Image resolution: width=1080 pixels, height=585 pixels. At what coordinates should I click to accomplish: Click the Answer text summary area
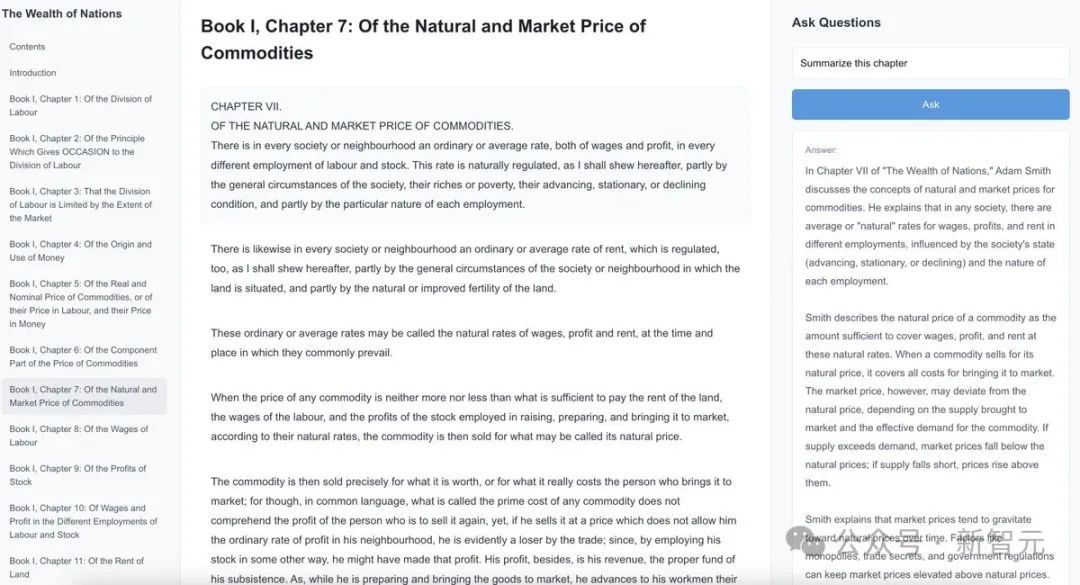(x=931, y=358)
